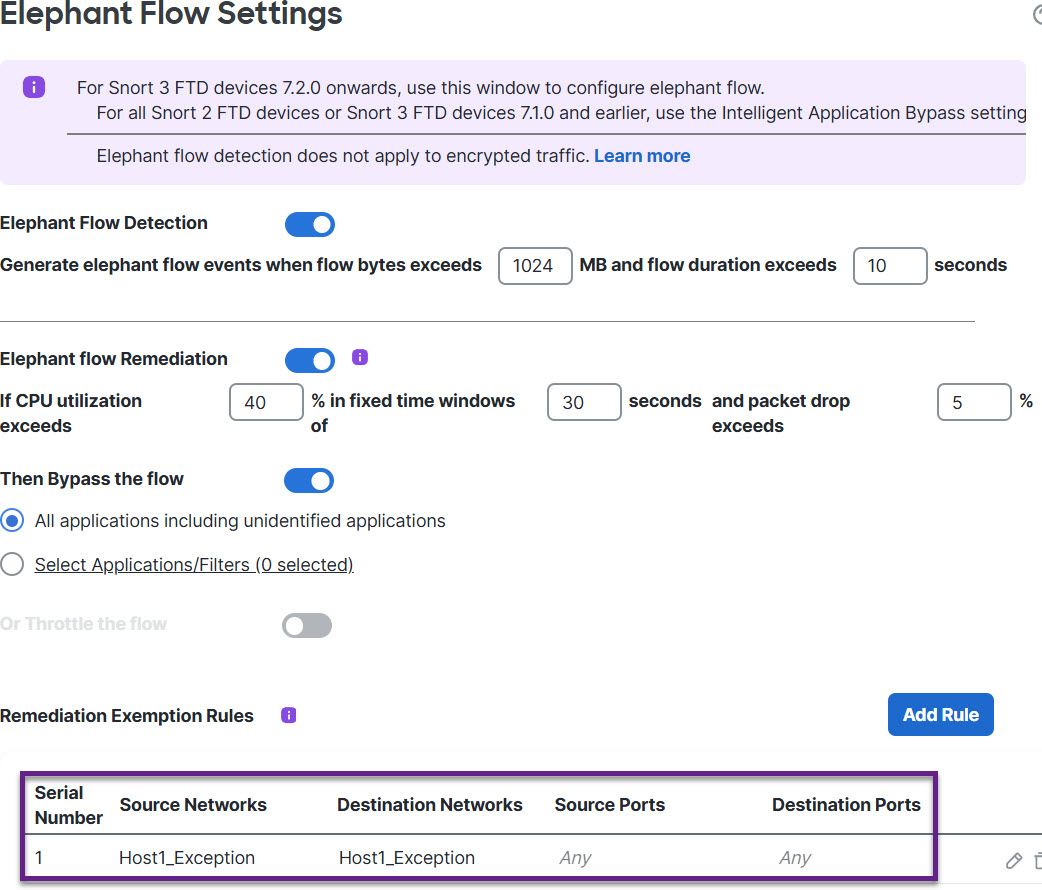Click info icon beside Elephant flow Remediation
This screenshot has height=890, width=1042.
[x=361, y=358]
